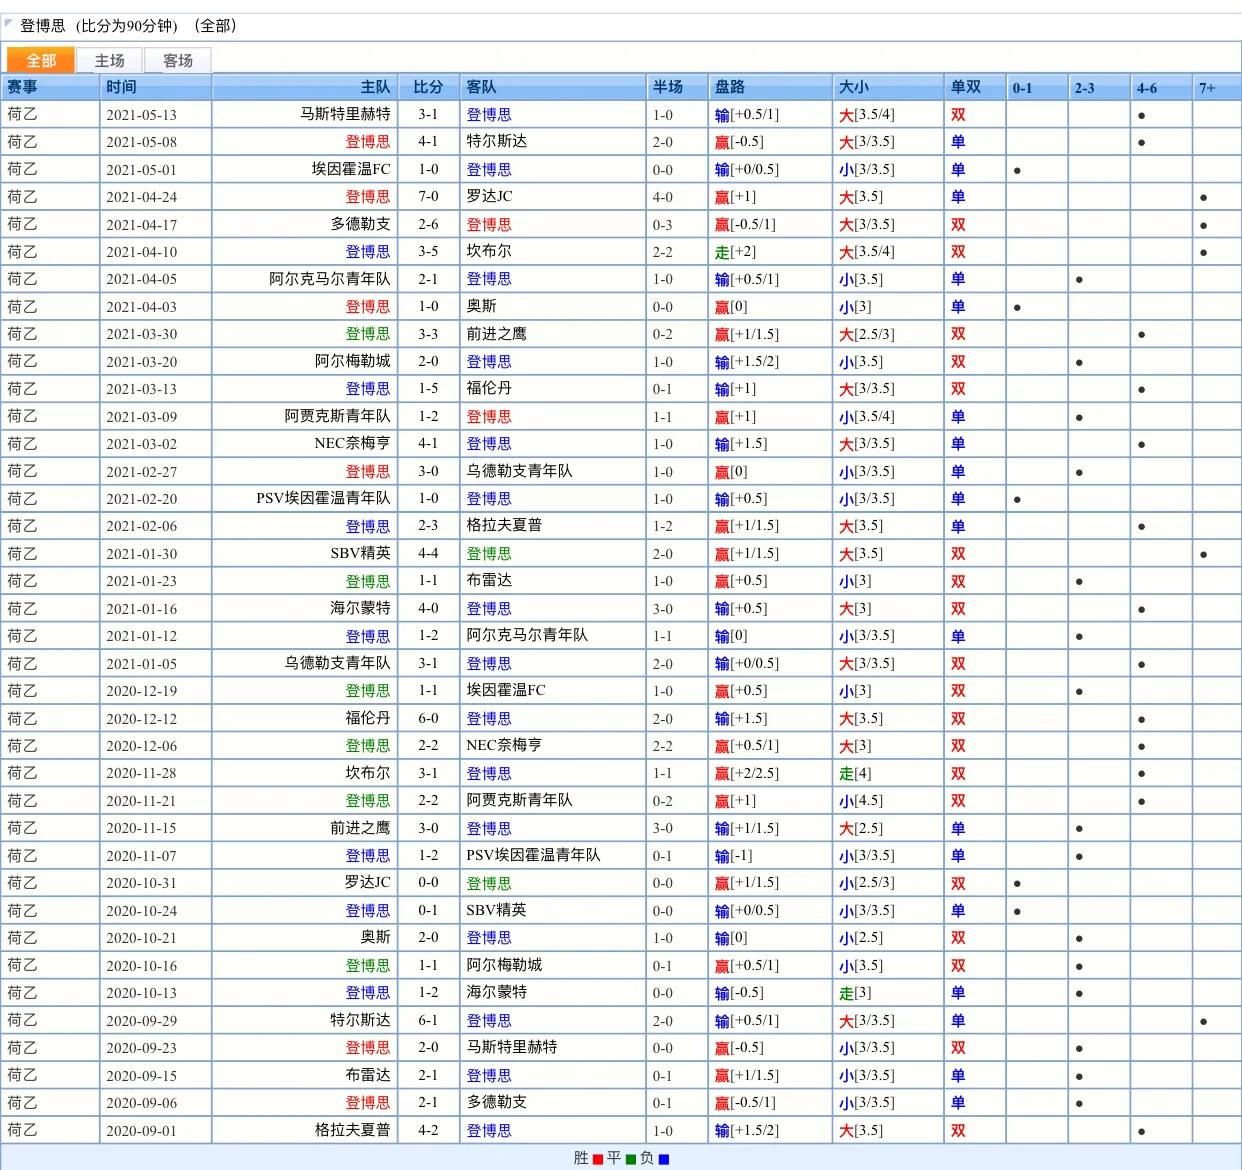
Task: Click the 7+ goals column header
Action: tap(1207, 88)
